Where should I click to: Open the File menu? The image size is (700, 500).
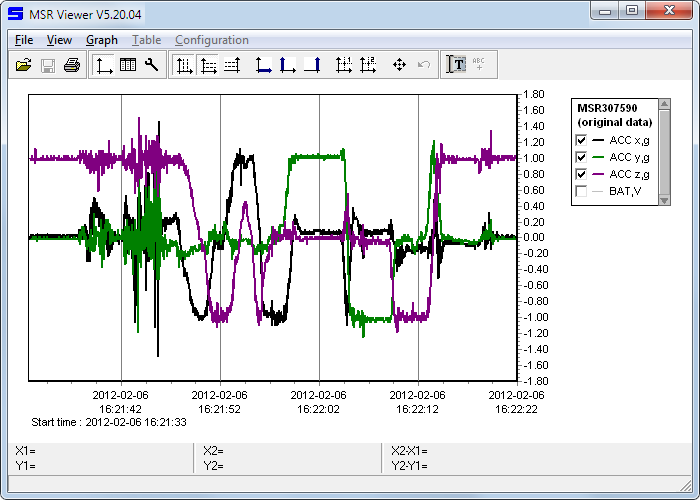click(24, 40)
